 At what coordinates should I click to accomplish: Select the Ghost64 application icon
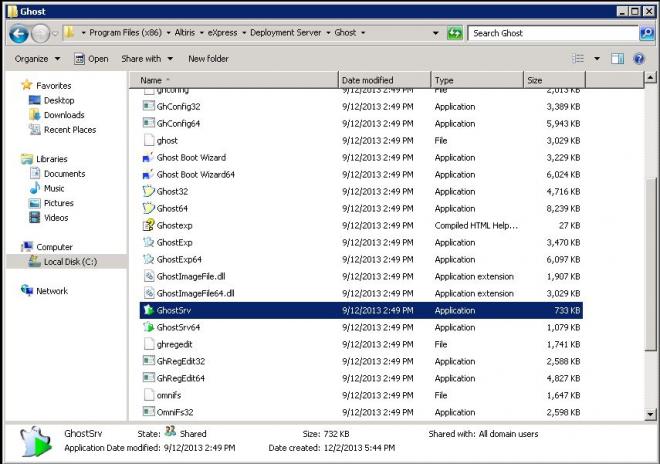(x=148, y=208)
